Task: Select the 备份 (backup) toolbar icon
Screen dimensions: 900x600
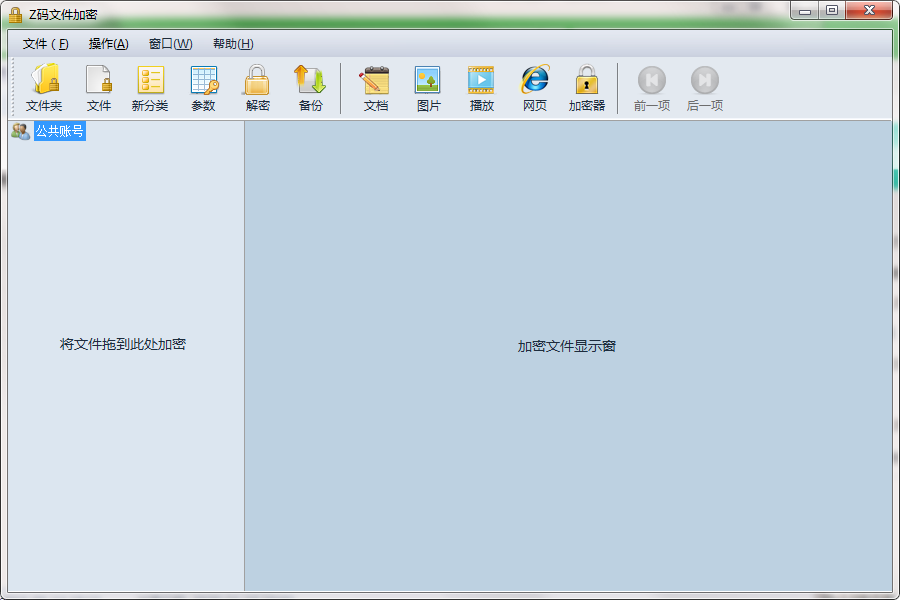Action: pyautogui.click(x=310, y=88)
